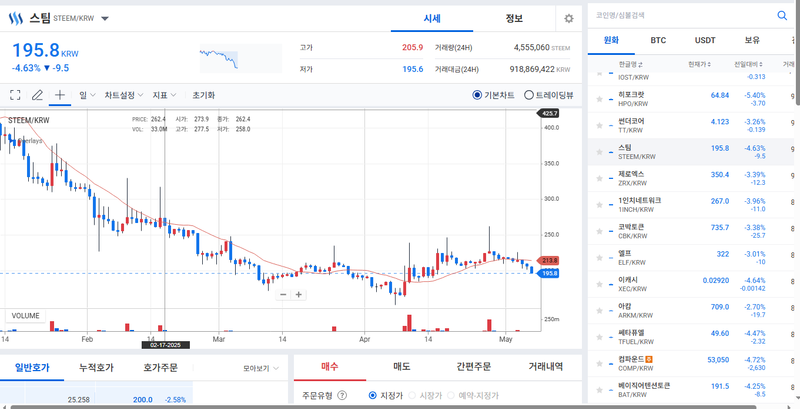Zoom out the chart with minus button
This screenshot has width=800, height=409.
(x=283, y=294)
